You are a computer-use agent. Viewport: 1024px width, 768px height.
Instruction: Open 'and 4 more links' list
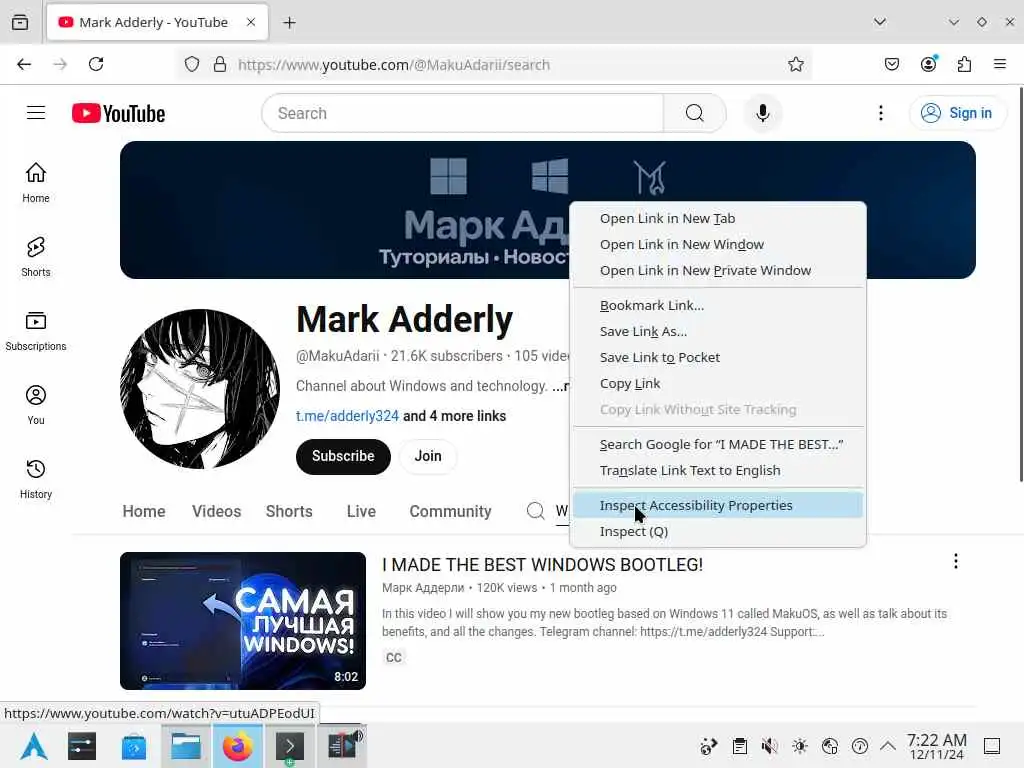455,416
